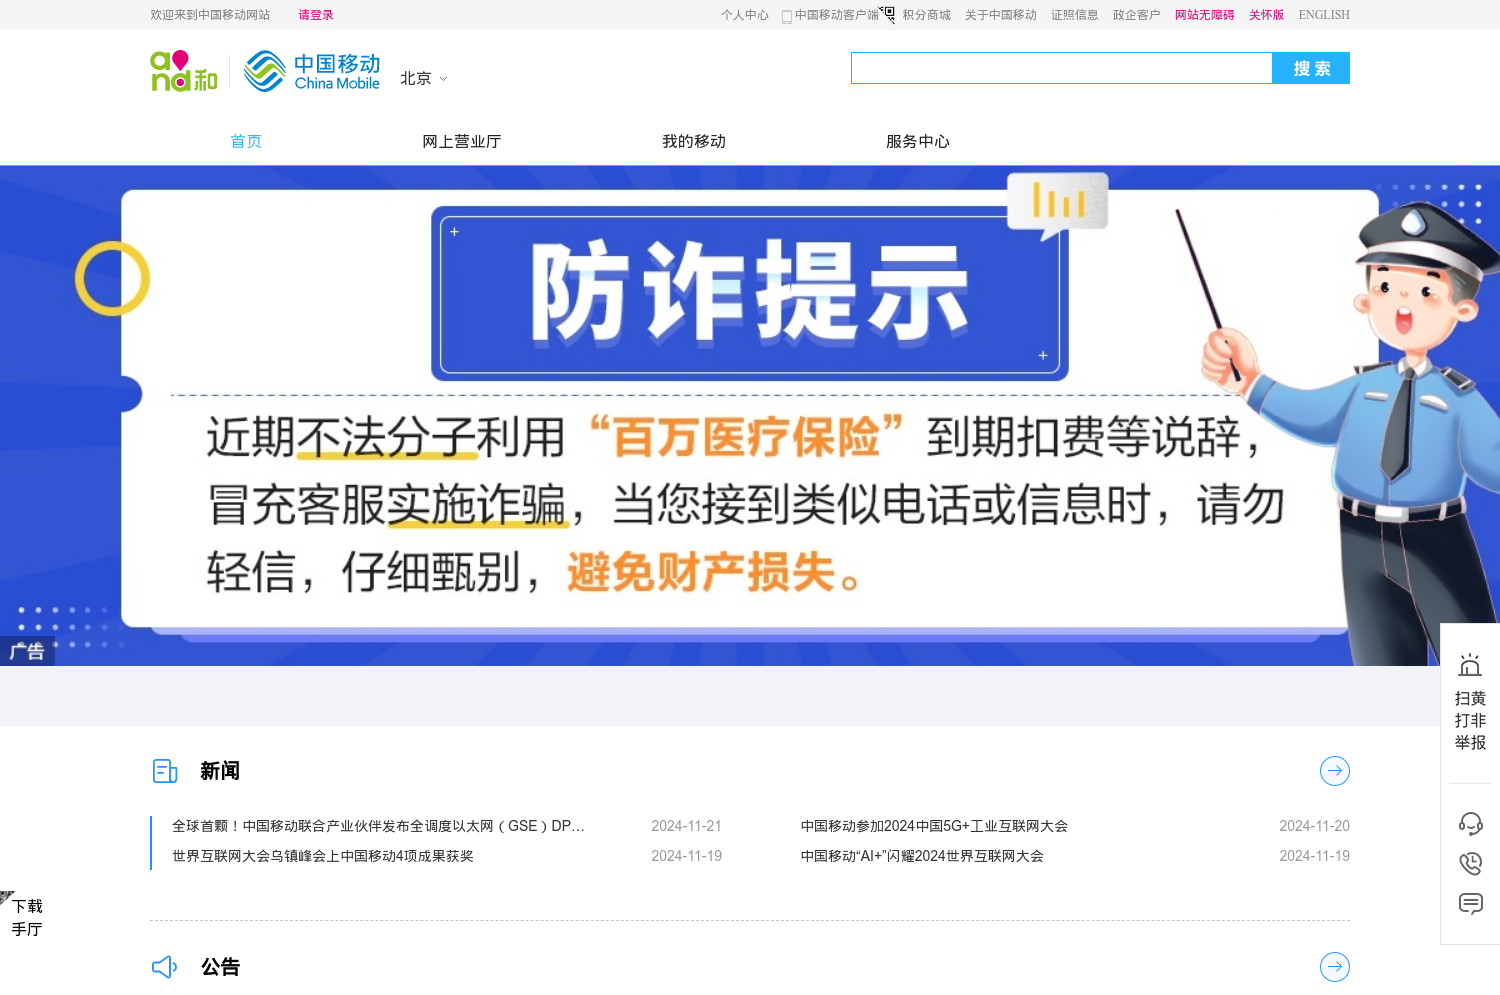Click the 扫黄打非举报 text in sidebar
The height and width of the screenshot is (995, 1500).
coord(1470,720)
